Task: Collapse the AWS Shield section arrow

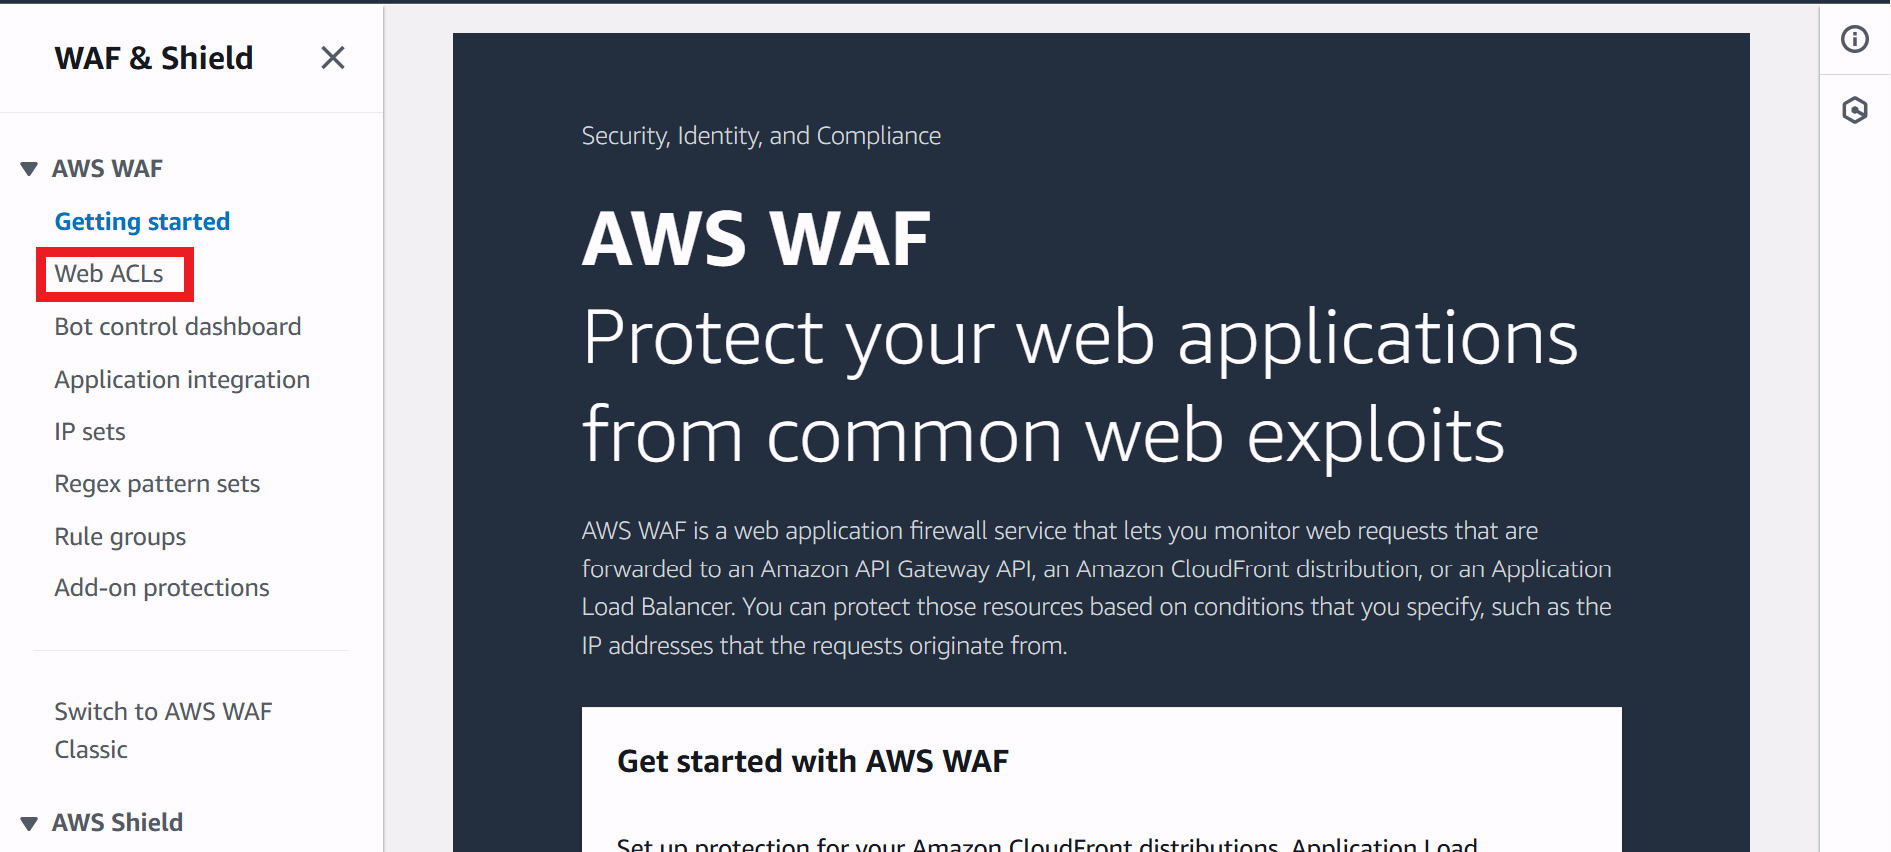Action: point(29,823)
